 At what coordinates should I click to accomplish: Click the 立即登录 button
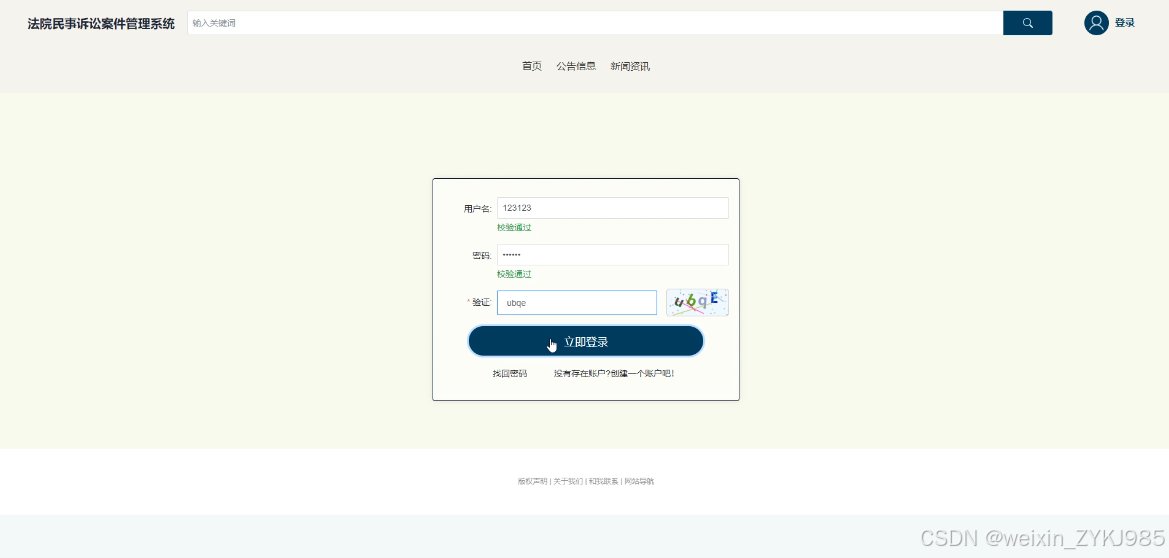pyautogui.click(x=586, y=342)
